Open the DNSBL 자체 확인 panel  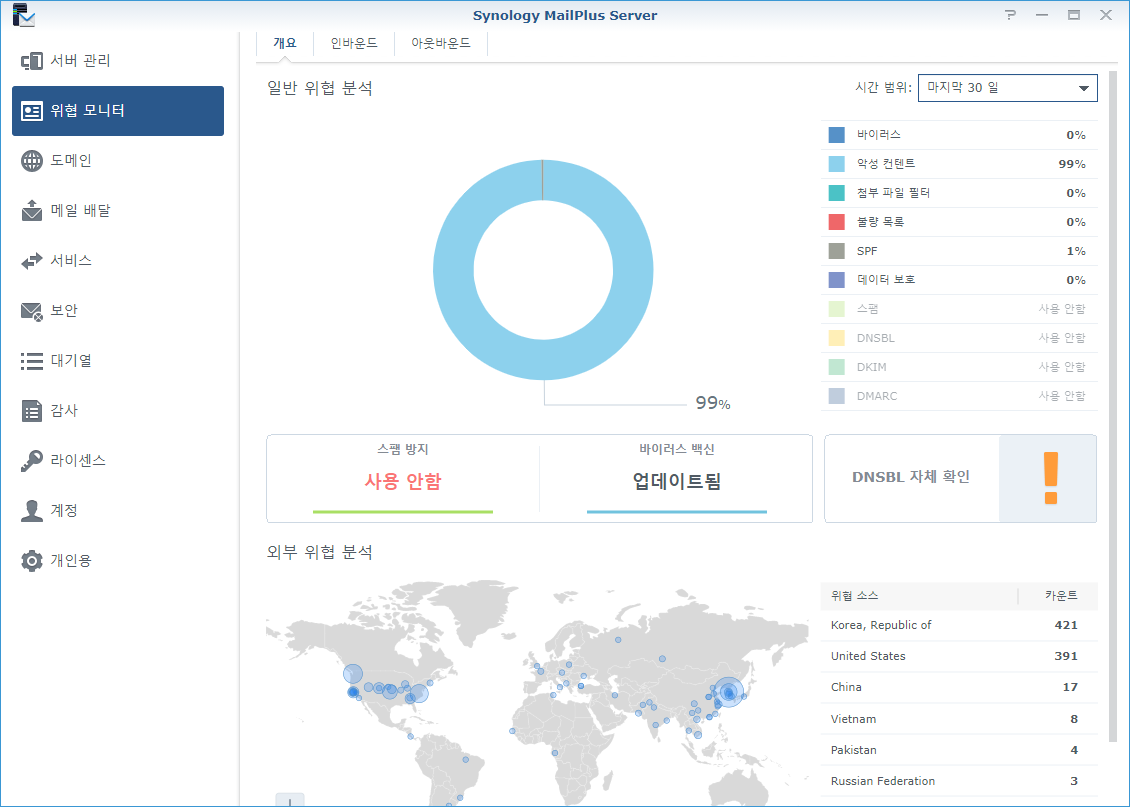[x=960, y=478]
